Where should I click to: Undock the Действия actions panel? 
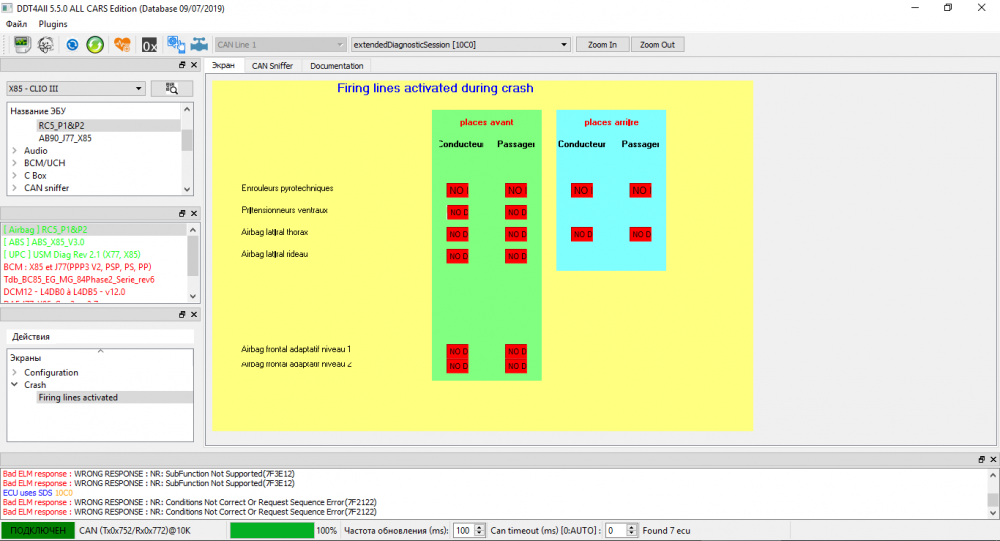pyautogui.click(x=182, y=315)
